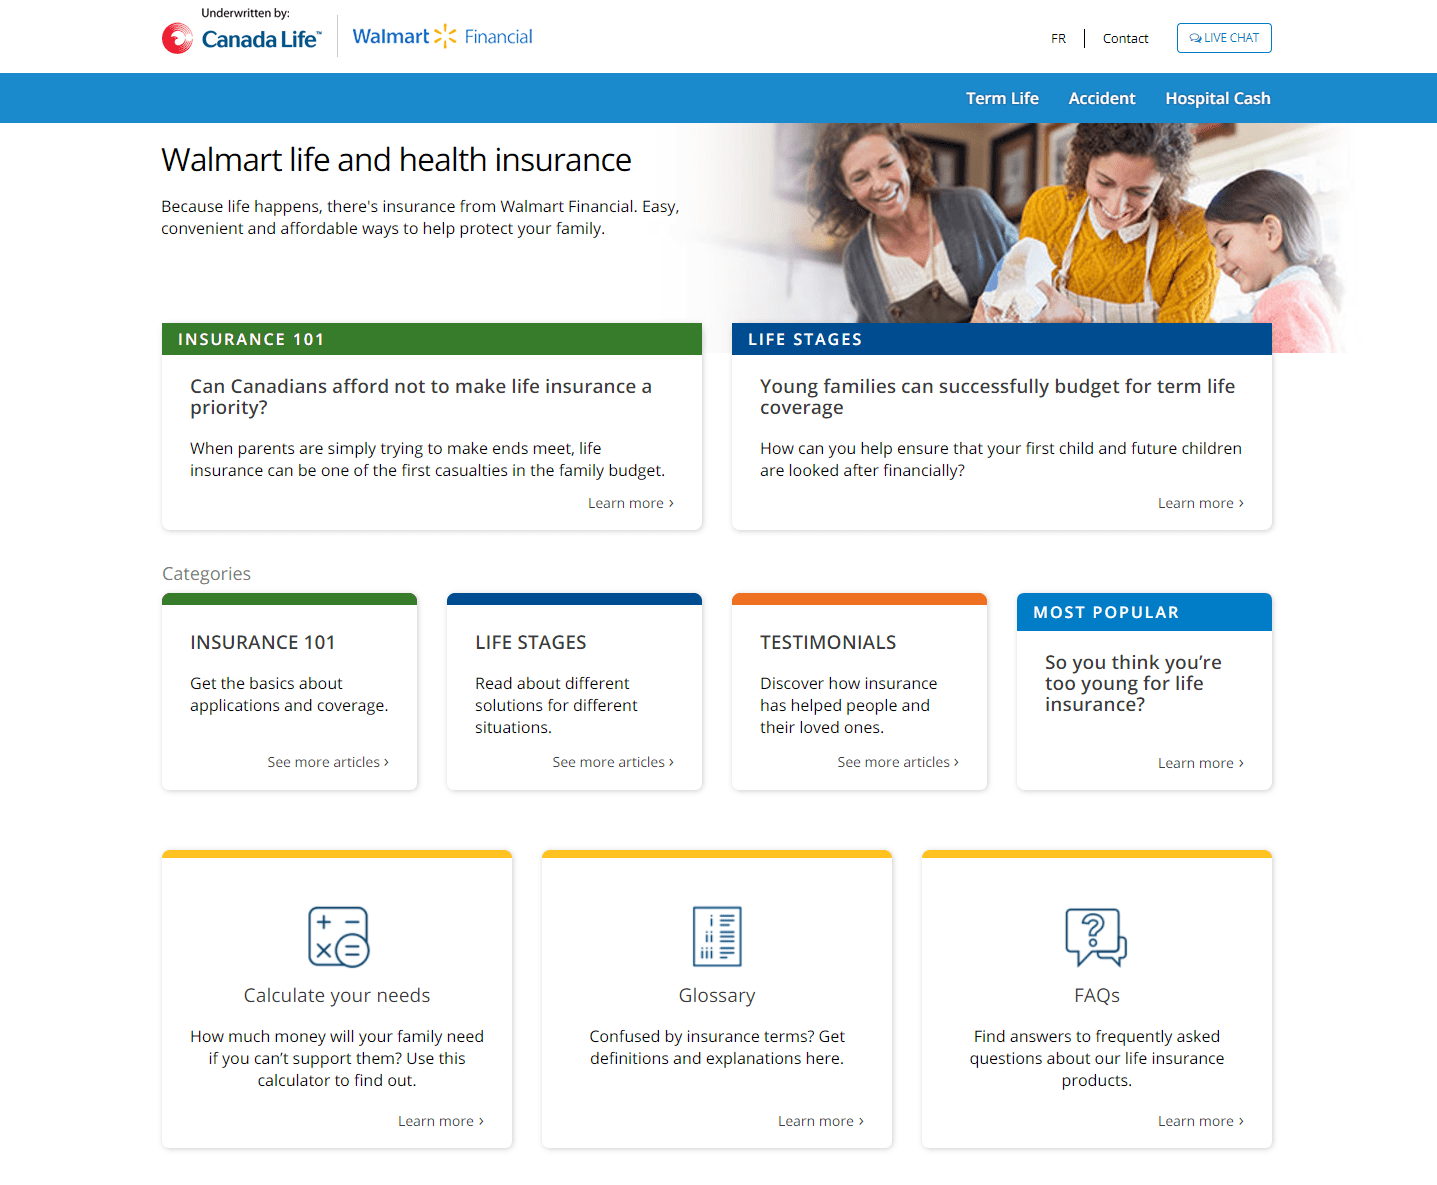
Task: Select the INSURANCE 101 category heading
Action: pos(263,643)
